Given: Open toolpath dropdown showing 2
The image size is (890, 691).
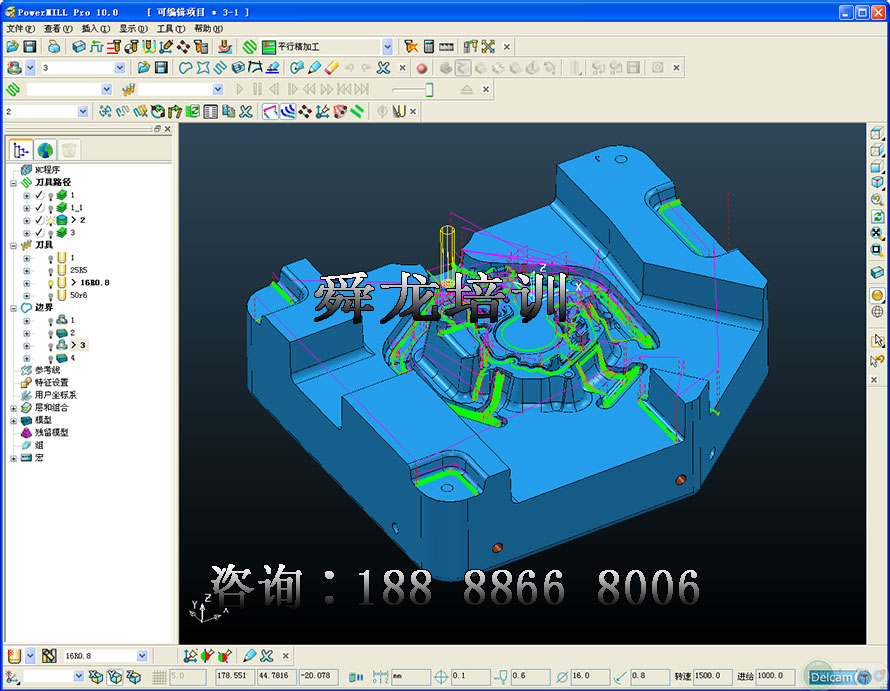Looking at the screenshot, I should point(83,112).
